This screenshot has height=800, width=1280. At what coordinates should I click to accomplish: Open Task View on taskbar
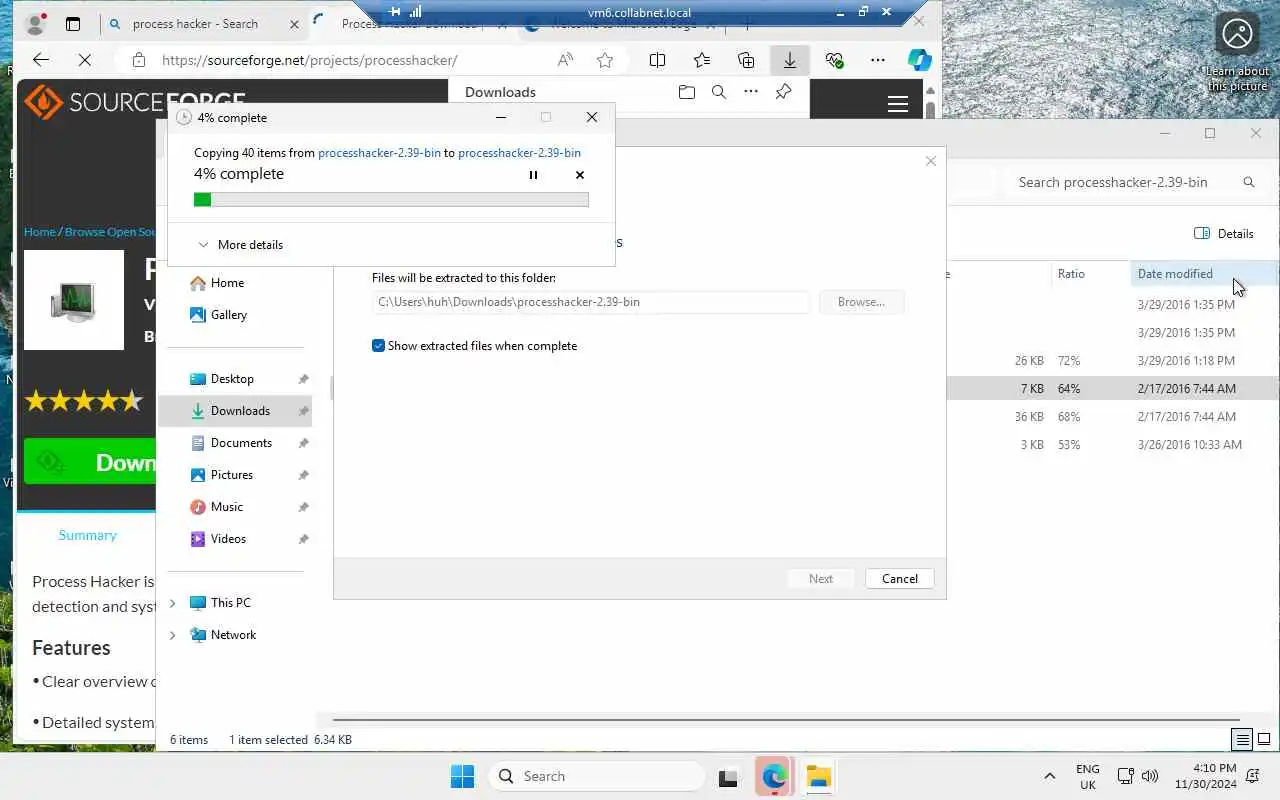point(728,776)
